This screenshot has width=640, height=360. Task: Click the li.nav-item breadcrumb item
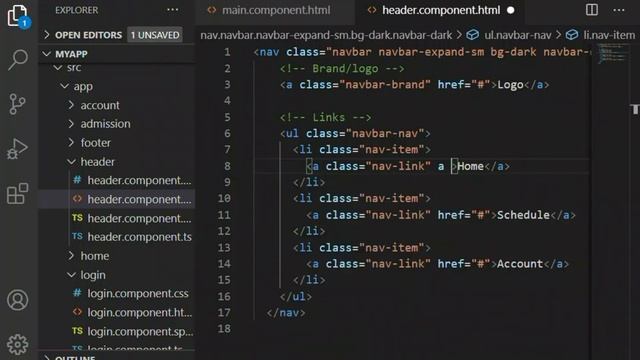coord(609,35)
